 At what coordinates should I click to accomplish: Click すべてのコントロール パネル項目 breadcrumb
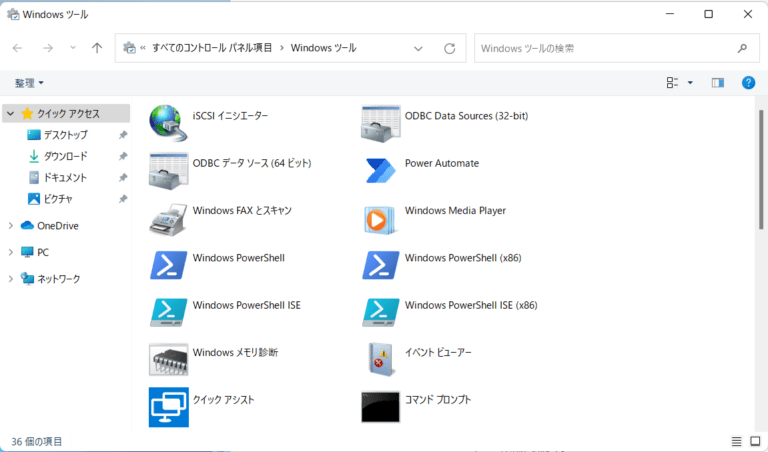click(212, 48)
